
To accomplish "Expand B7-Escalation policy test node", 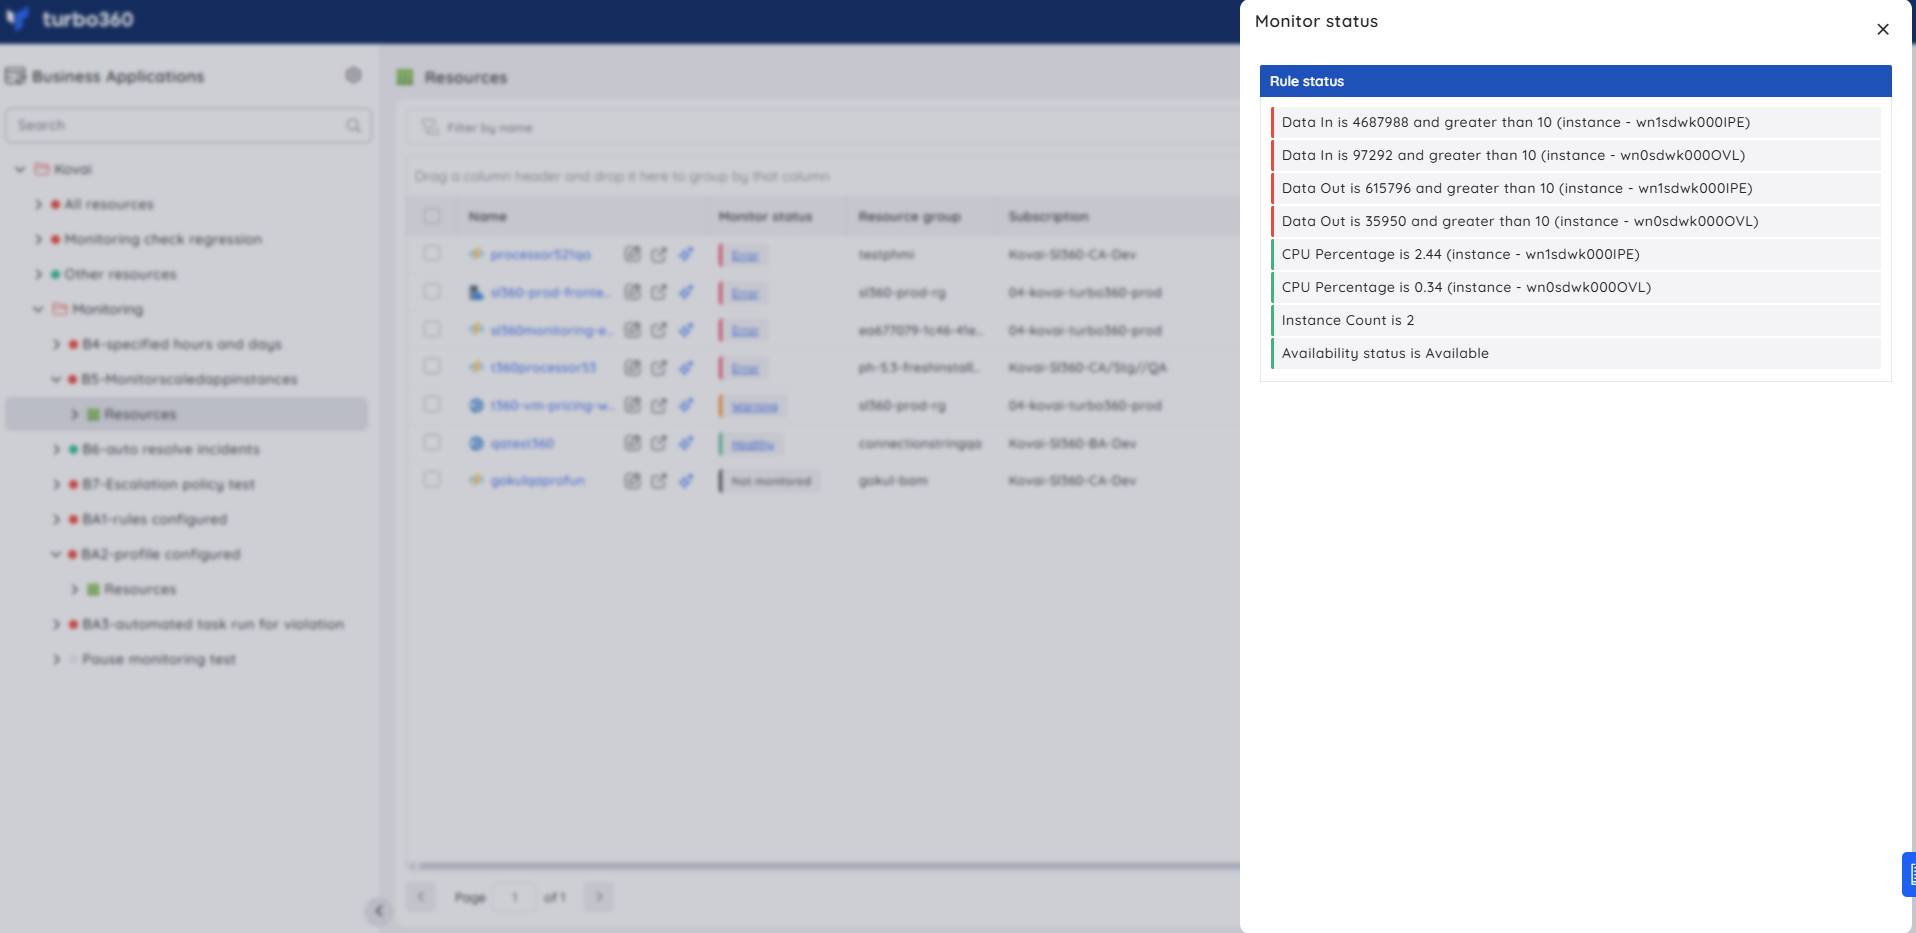I will (56, 484).
